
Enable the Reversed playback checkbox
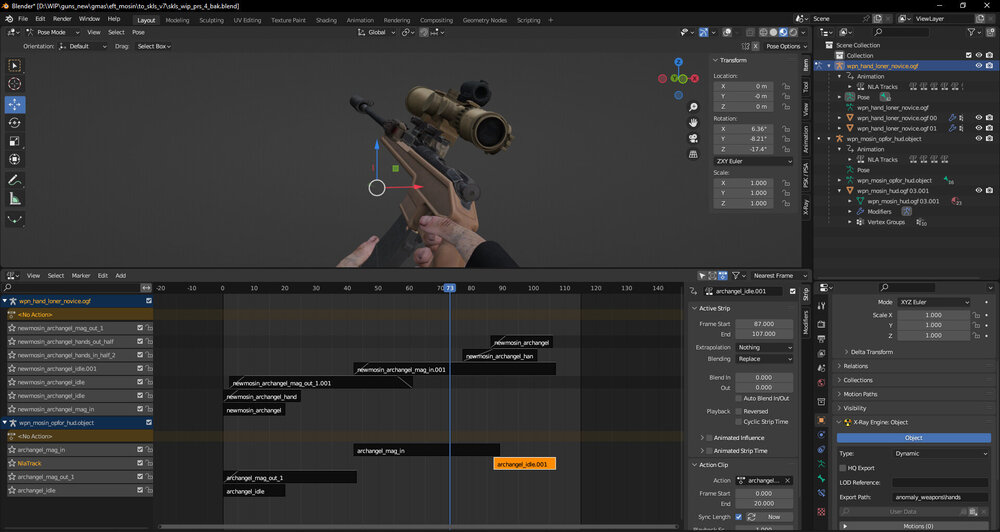738,411
